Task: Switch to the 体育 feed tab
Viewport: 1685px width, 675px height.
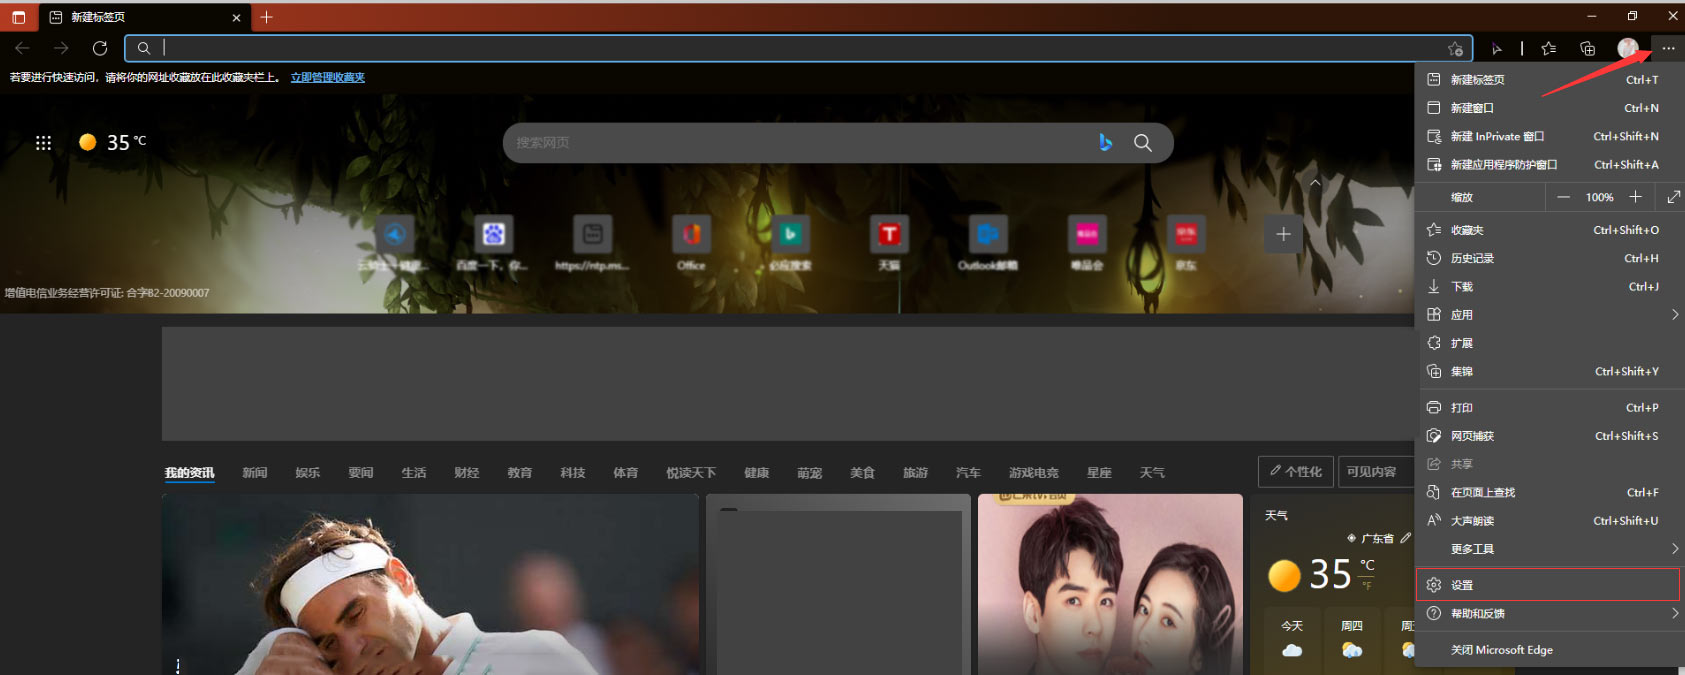Action: [626, 473]
